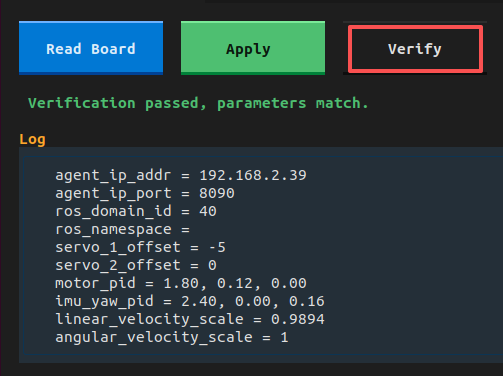Viewport: 503px width, 376px height.
Task: Click the ros_domain_id = 40 line
Action: 136,211
